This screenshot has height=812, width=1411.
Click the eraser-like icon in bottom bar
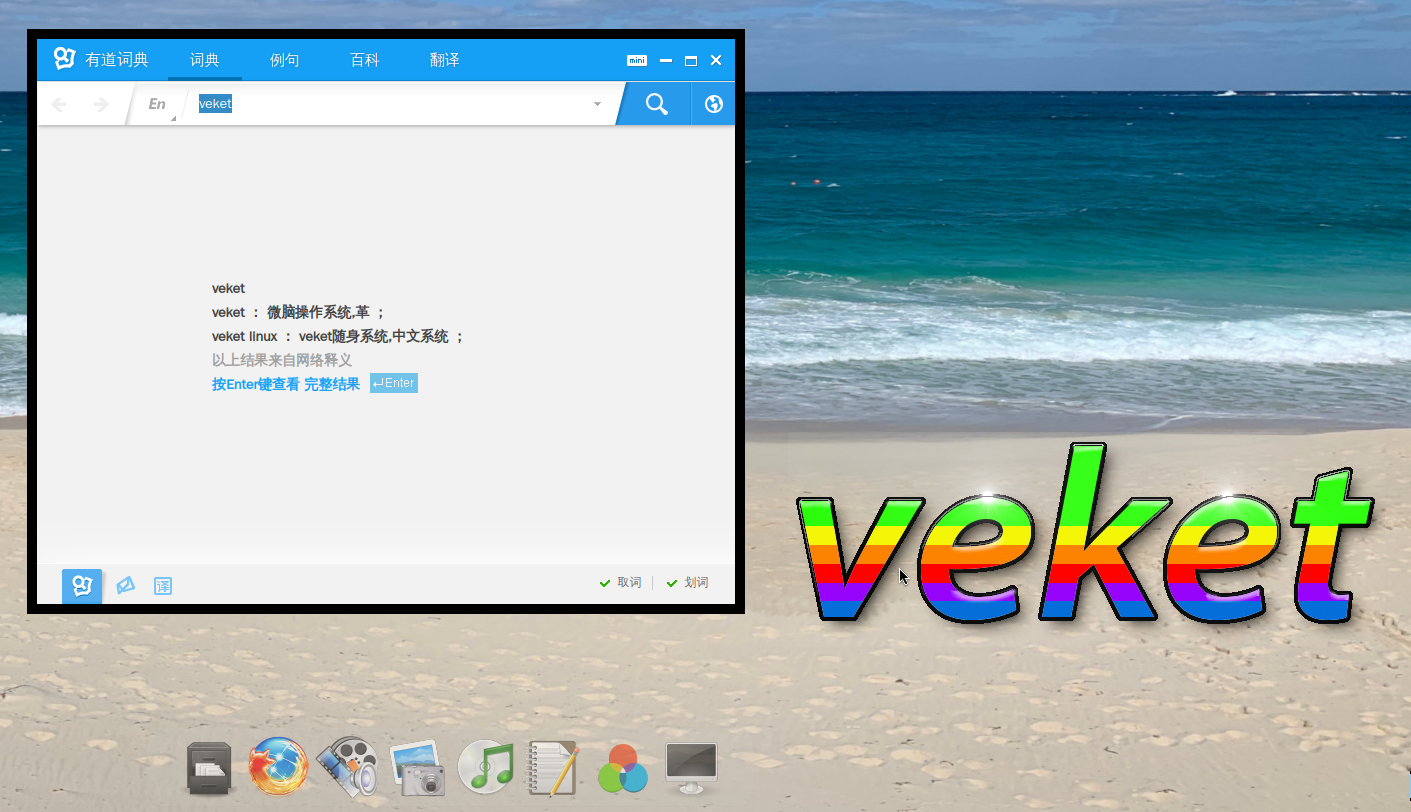(x=125, y=585)
